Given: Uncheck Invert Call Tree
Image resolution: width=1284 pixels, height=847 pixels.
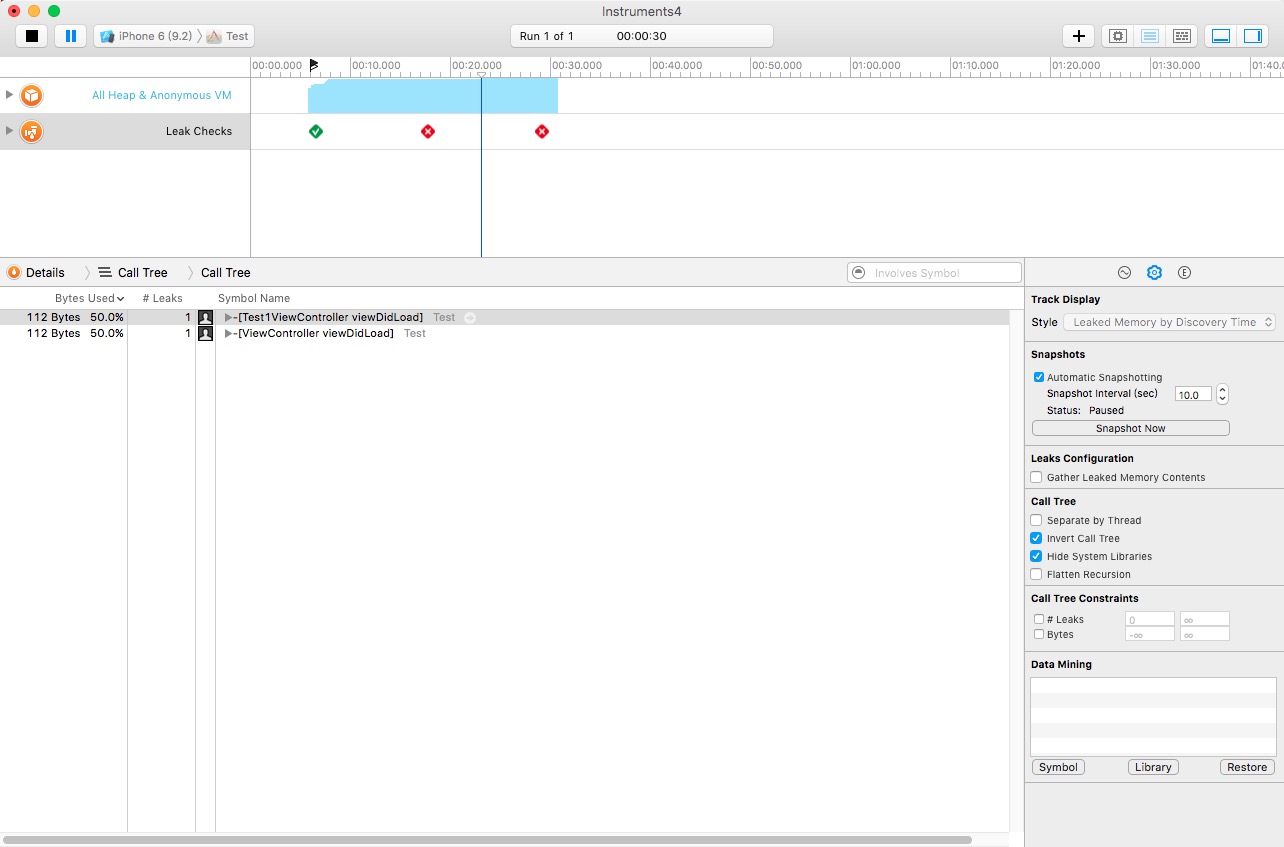Looking at the screenshot, I should (1037, 538).
